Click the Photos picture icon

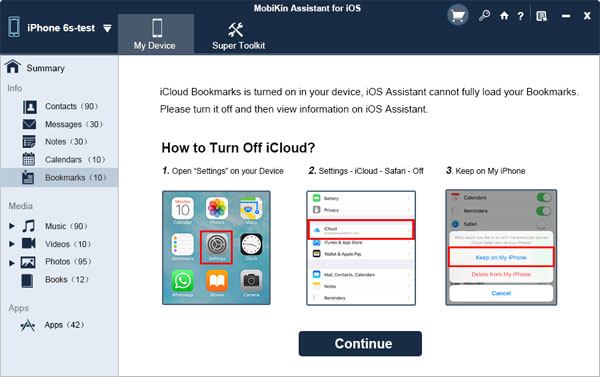coord(28,262)
